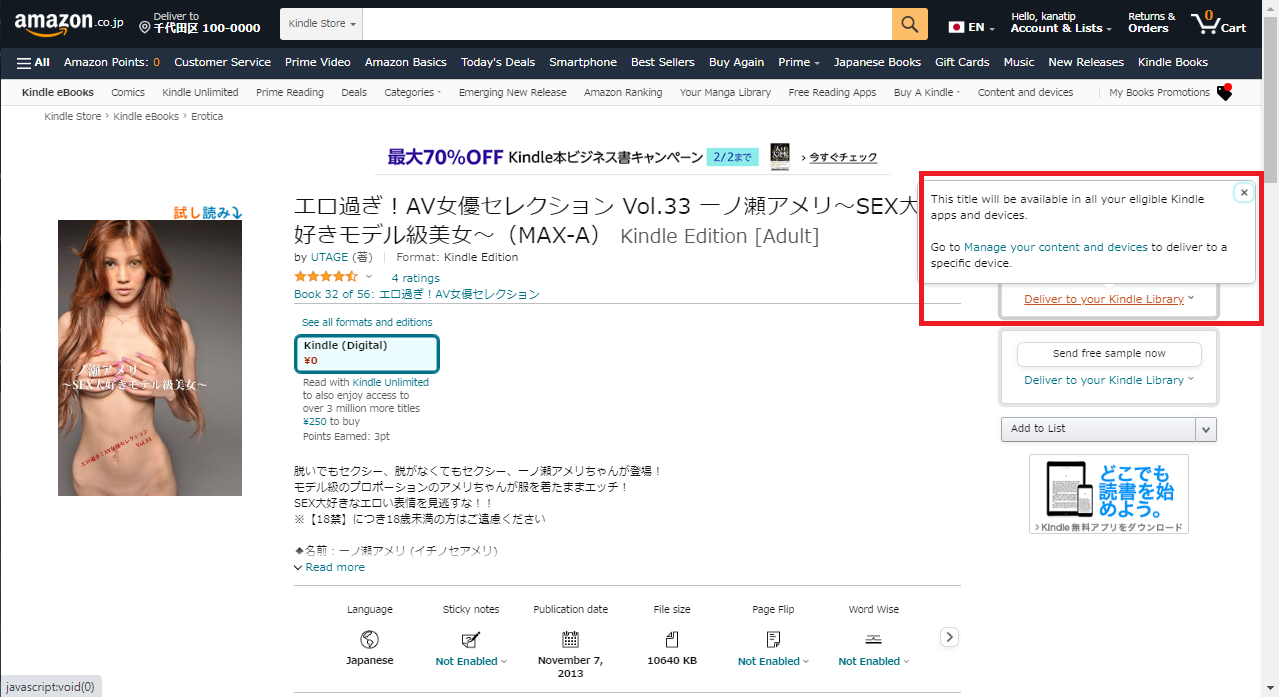Expand Not Enabled under Word Wise
This screenshot has height=697, width=1279.
(x=874, y=661)
